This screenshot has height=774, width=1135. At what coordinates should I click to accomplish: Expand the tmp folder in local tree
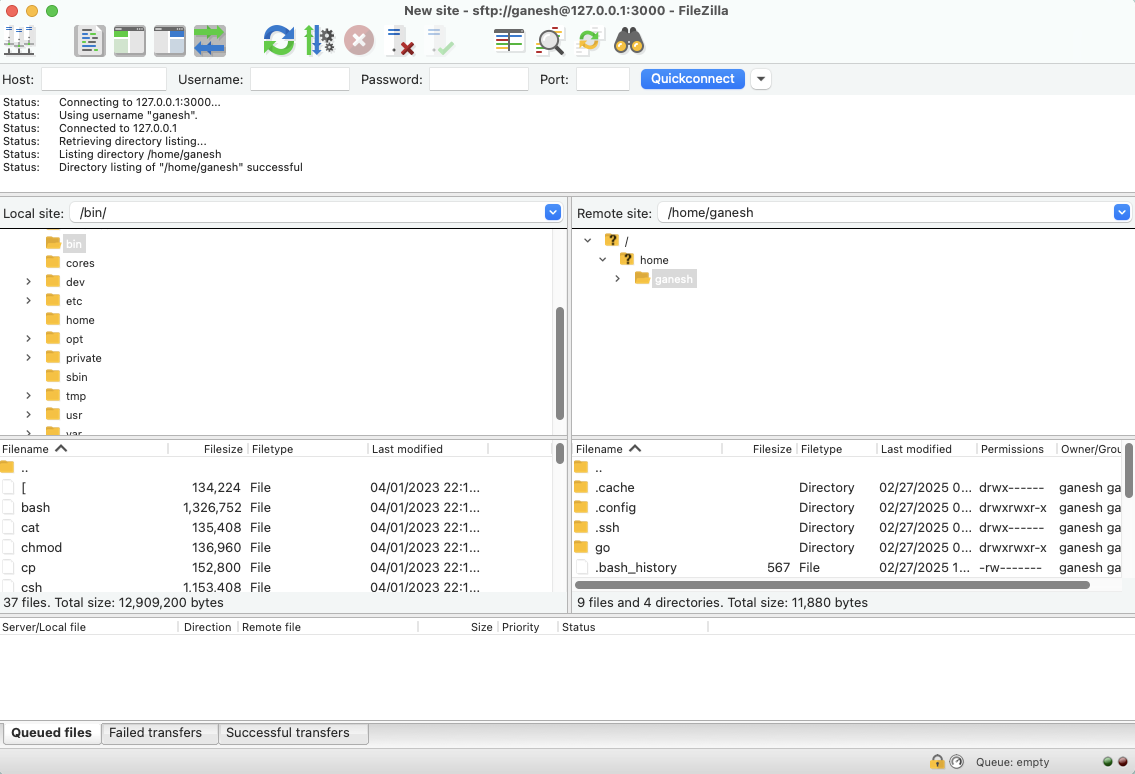coord(28,395)
